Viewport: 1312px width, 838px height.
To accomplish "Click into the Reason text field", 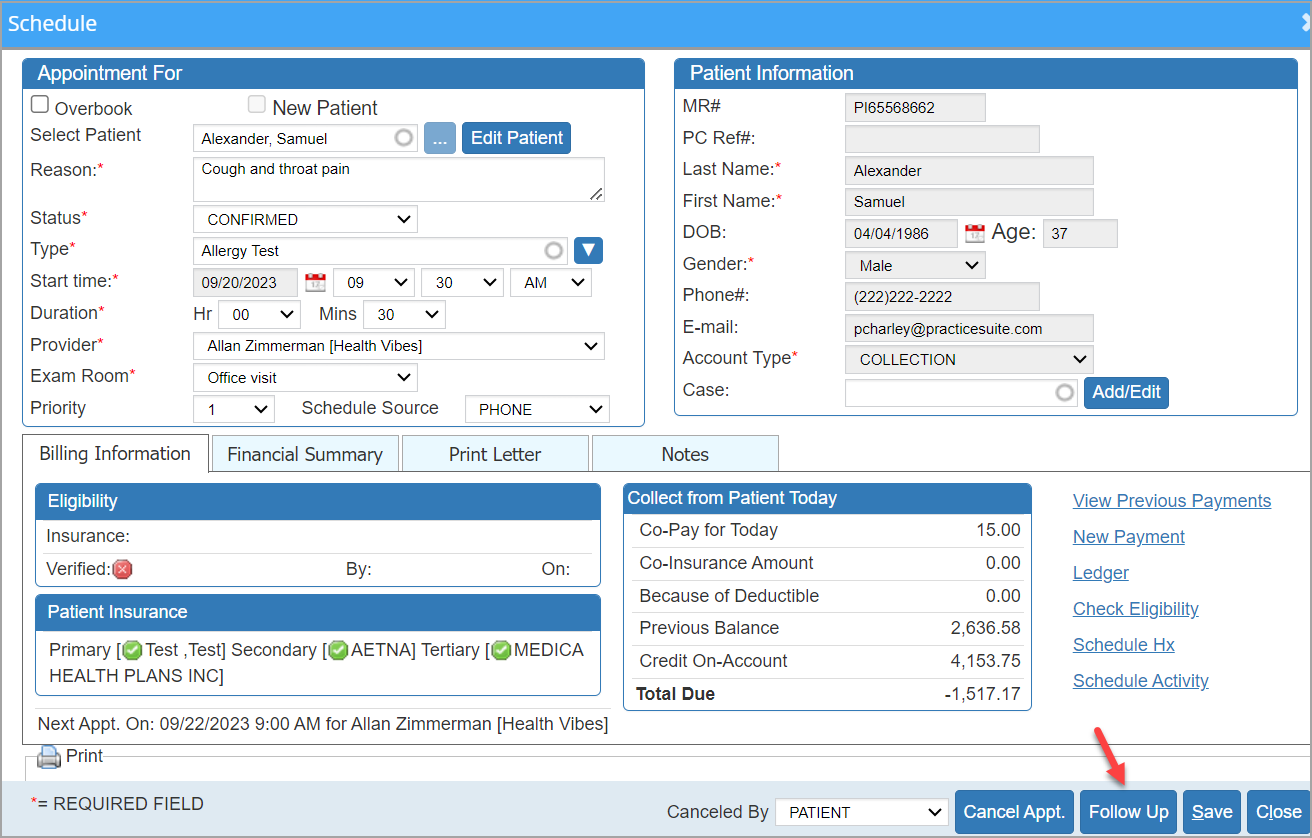I will click(x=399, y=180).
